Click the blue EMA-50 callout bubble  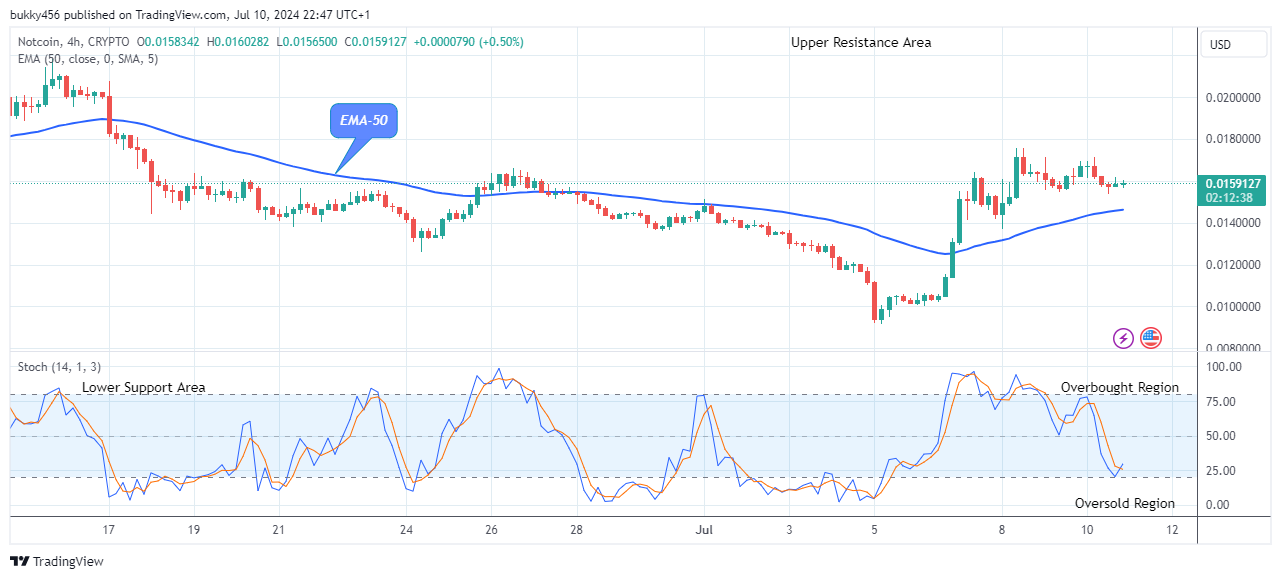tap(365, 122)
